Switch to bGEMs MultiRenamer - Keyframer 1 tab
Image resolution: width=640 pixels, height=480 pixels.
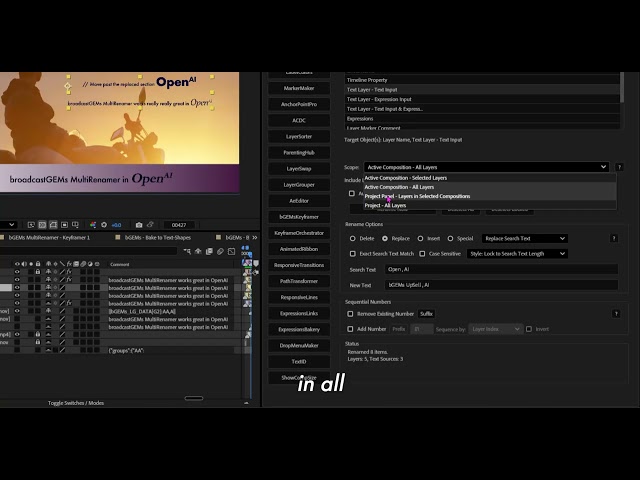(x=49, y=238)
